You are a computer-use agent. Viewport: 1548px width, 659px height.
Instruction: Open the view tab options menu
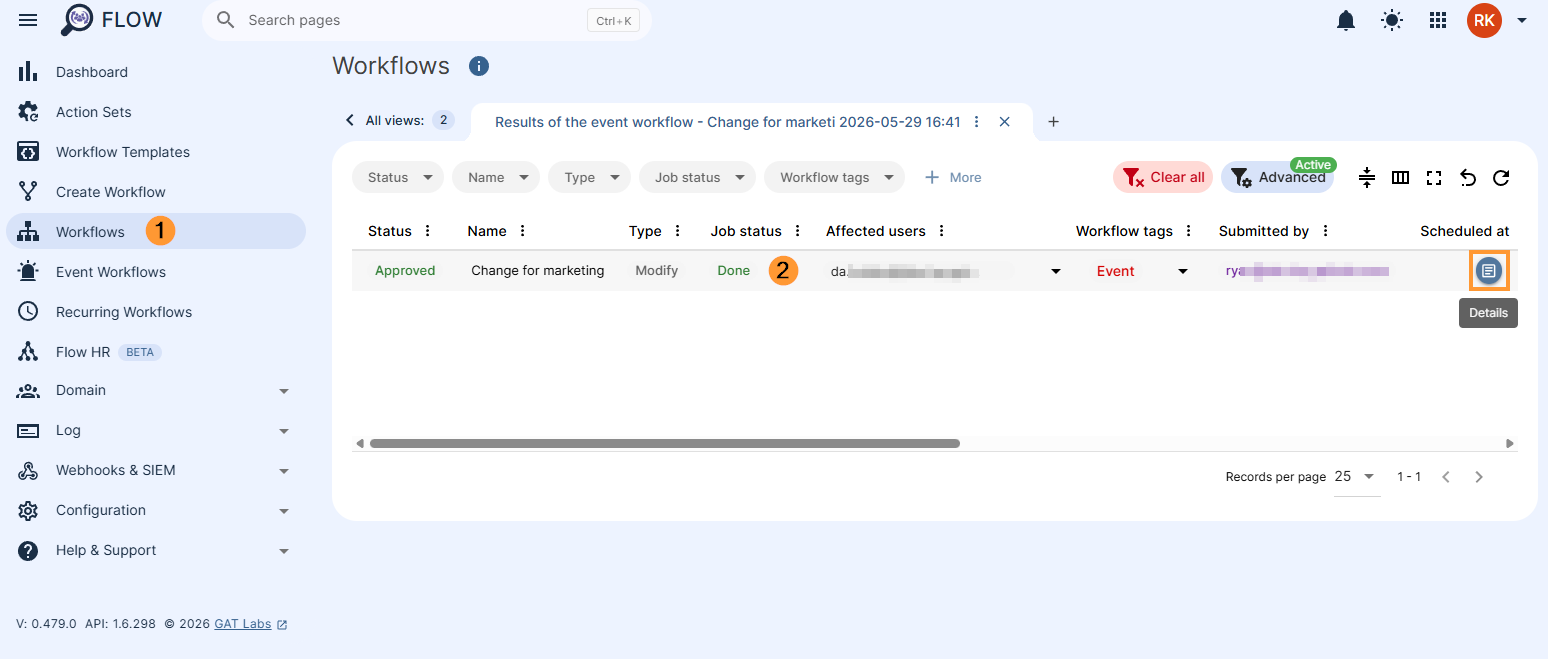coord(977,122)
